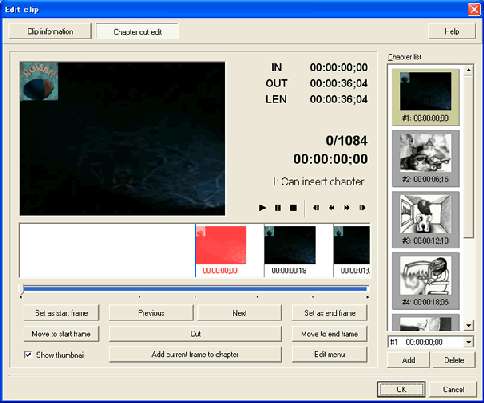Switch to the Clip information tab
The image size is (484, 403).
(50, 32)
